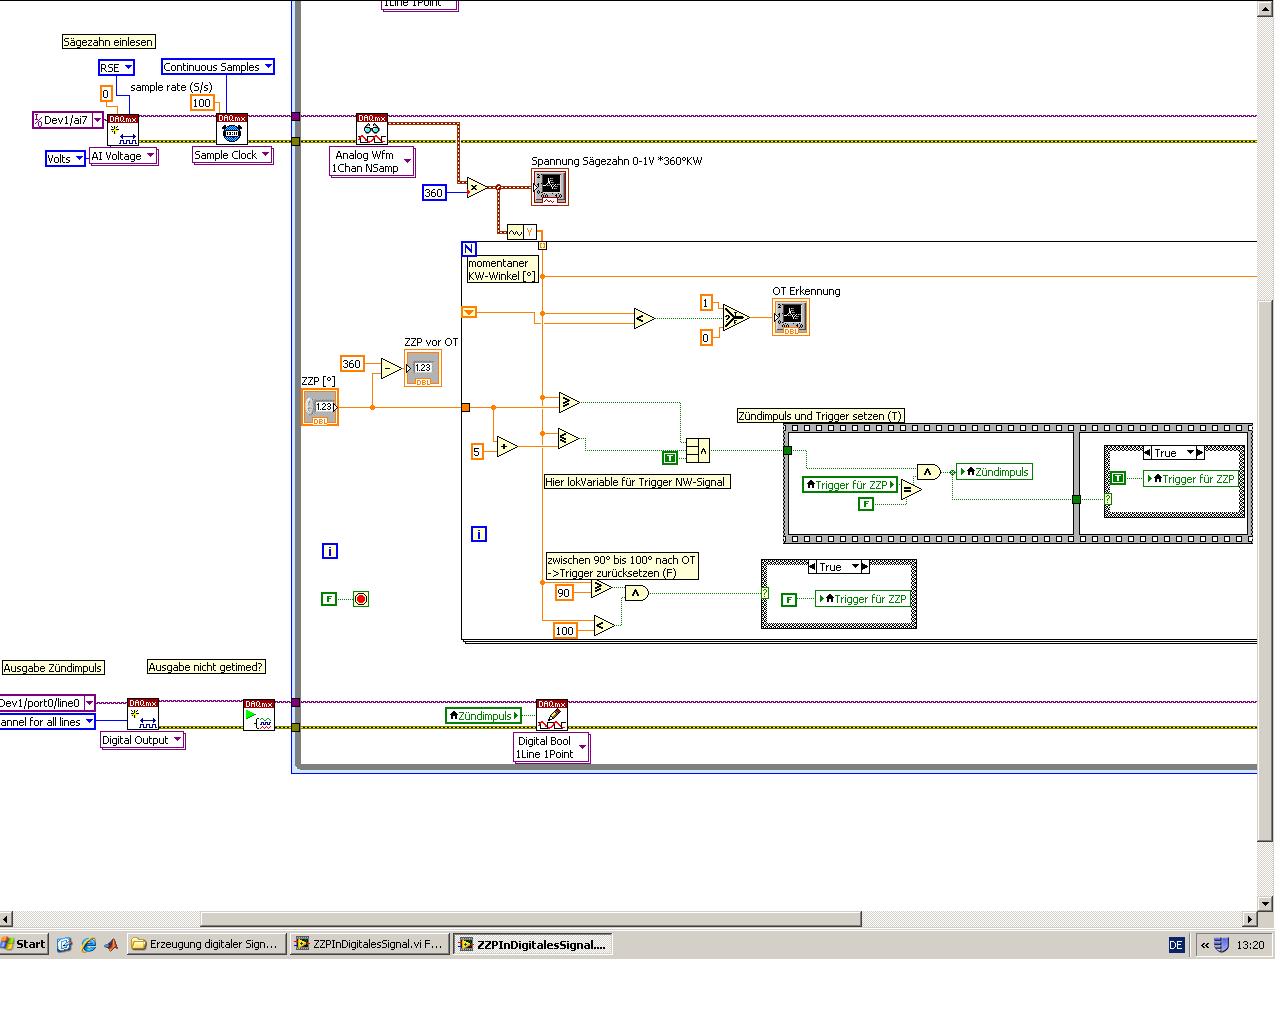Launch MATLAB from quick launch

coord(111,944)
